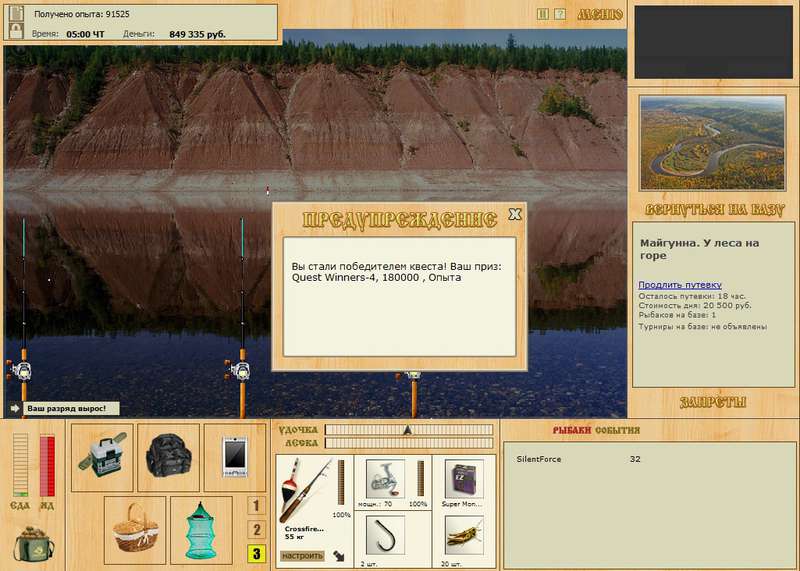The width and height of the screenshot is (800, 571).
Task: Click the pause icon near МЕНЮ
Action: pyautogui.click(x=542, y=14)
